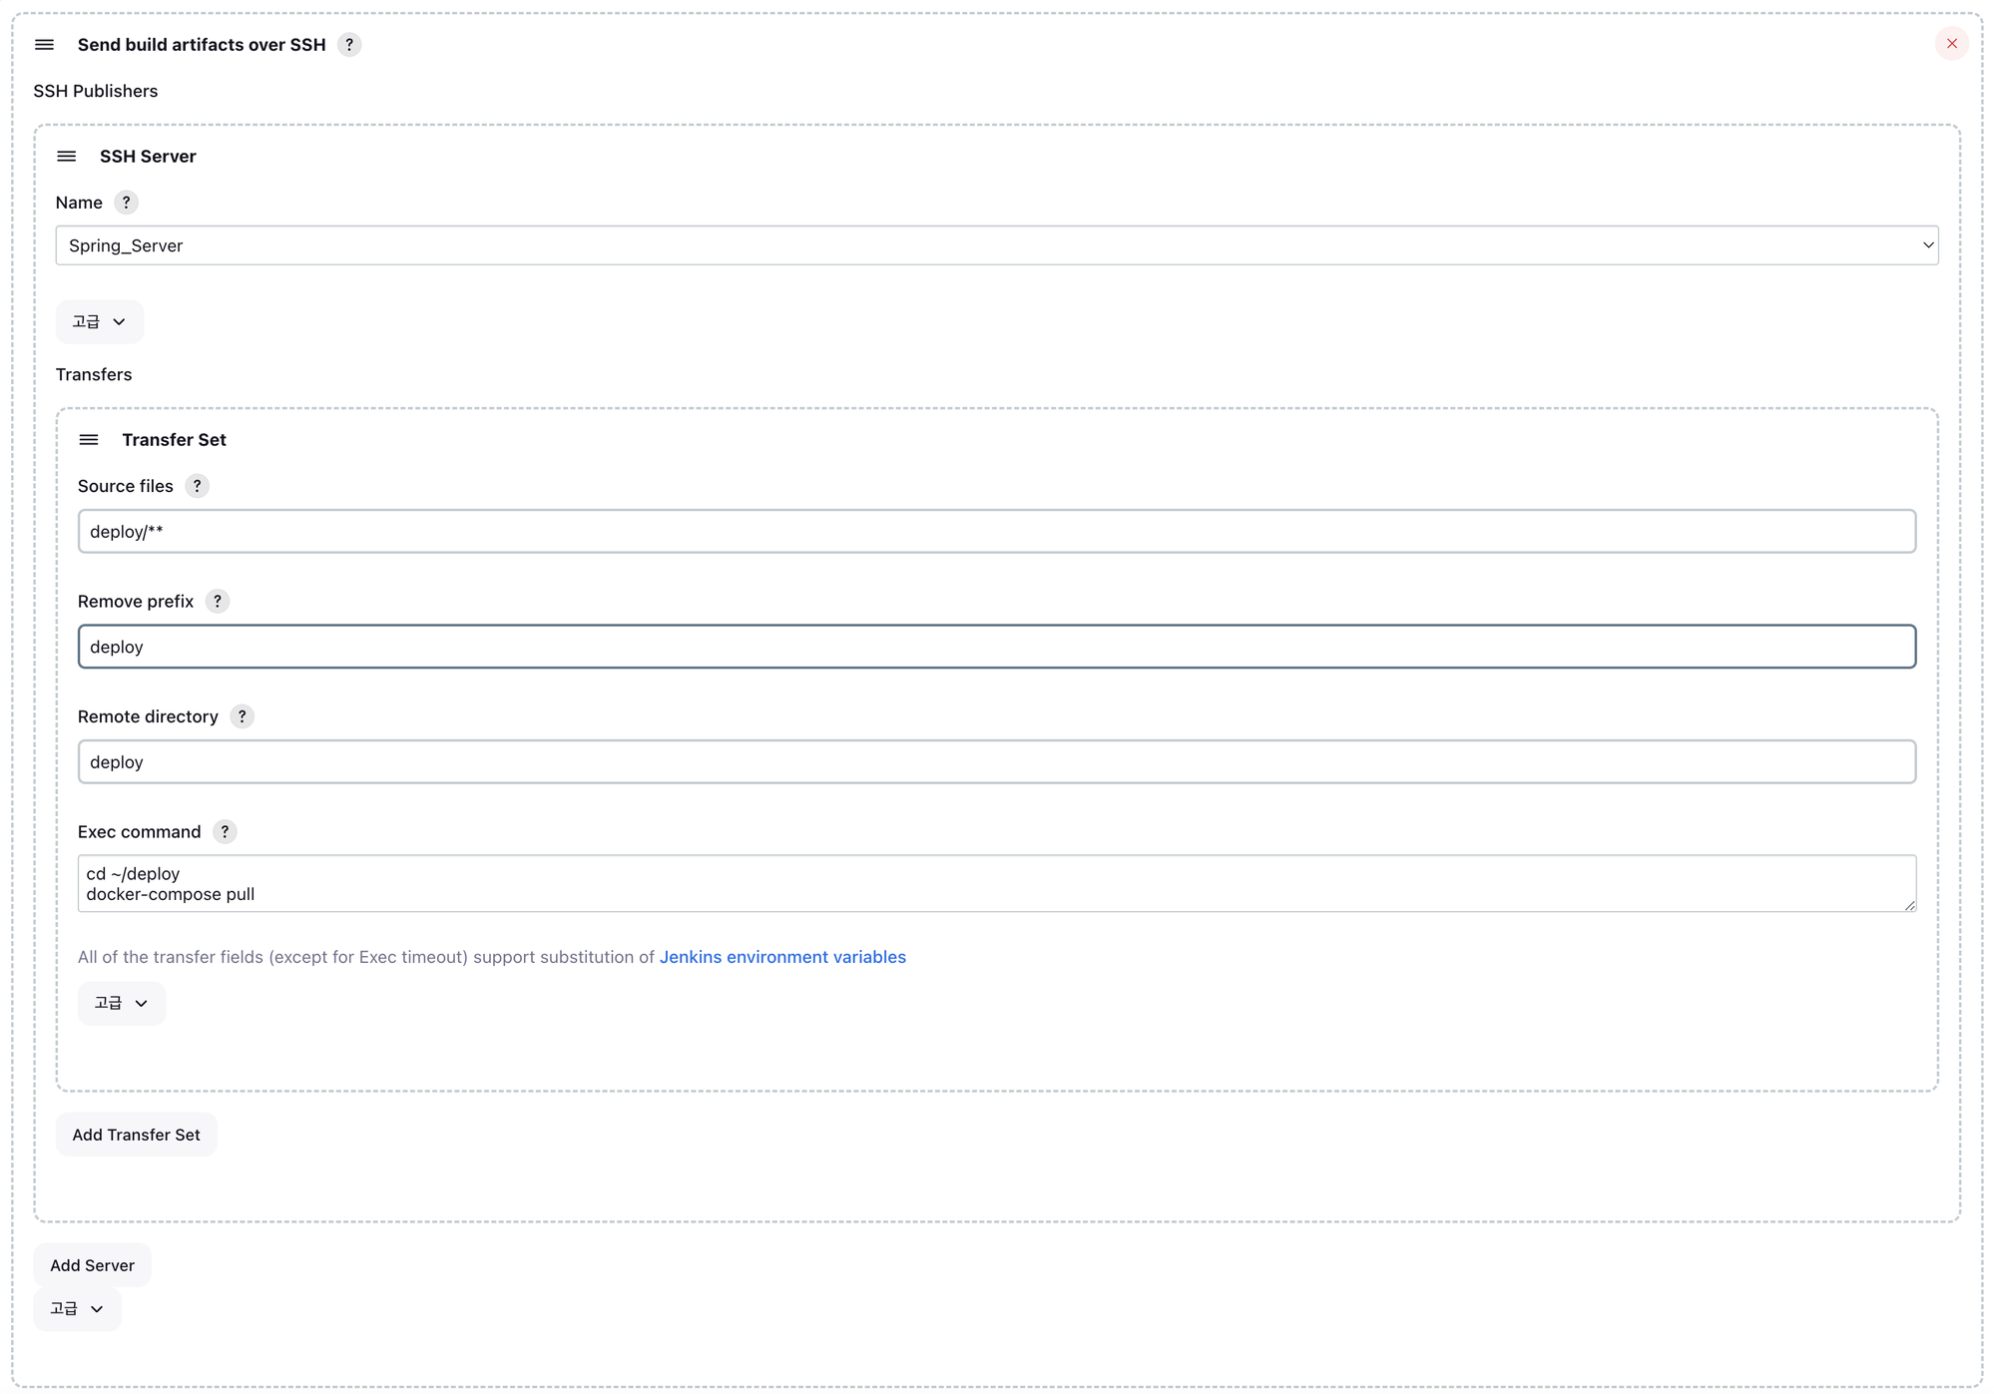Open the Jenkins environment variables link

pyautogui.click(x=782, y=957)
